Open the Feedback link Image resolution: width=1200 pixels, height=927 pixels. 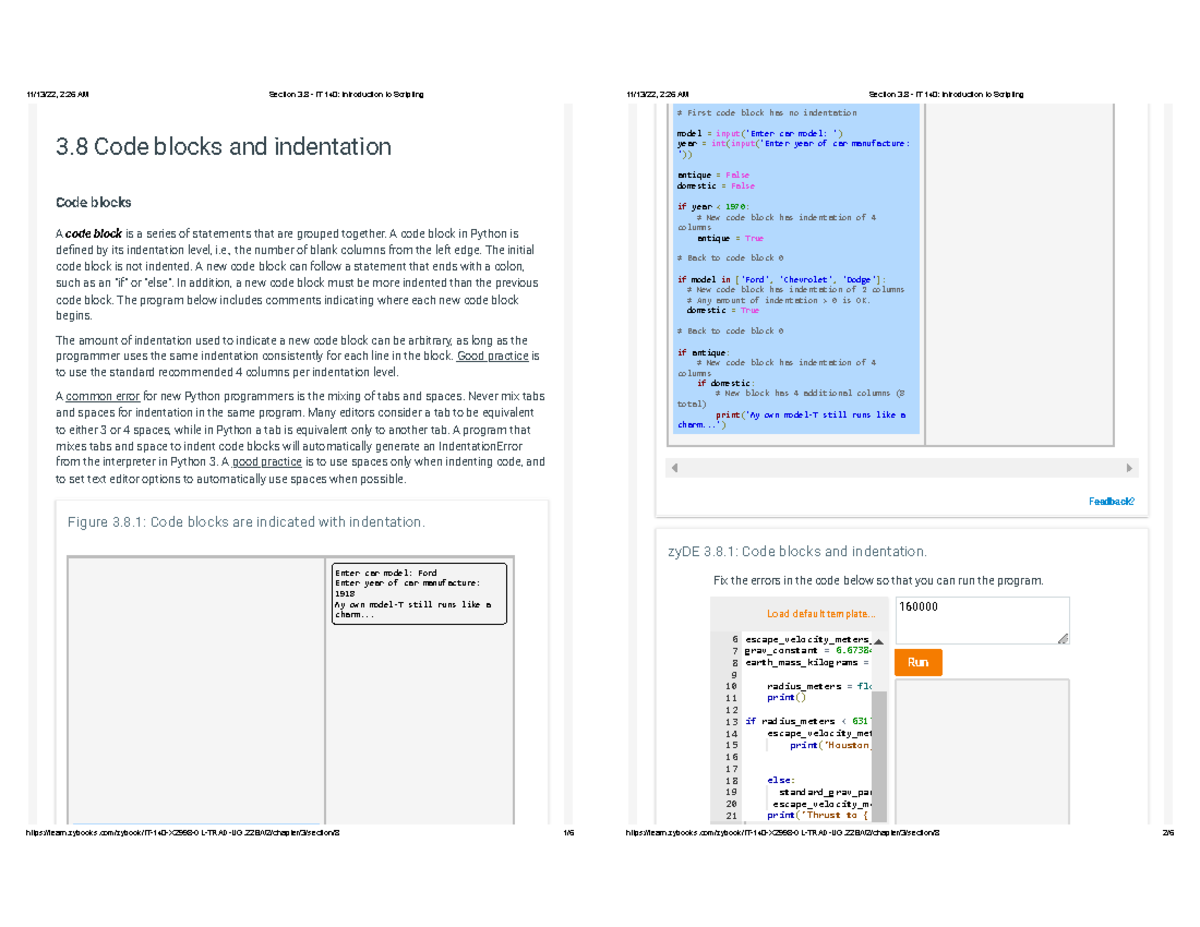(x=1110, y=500)
